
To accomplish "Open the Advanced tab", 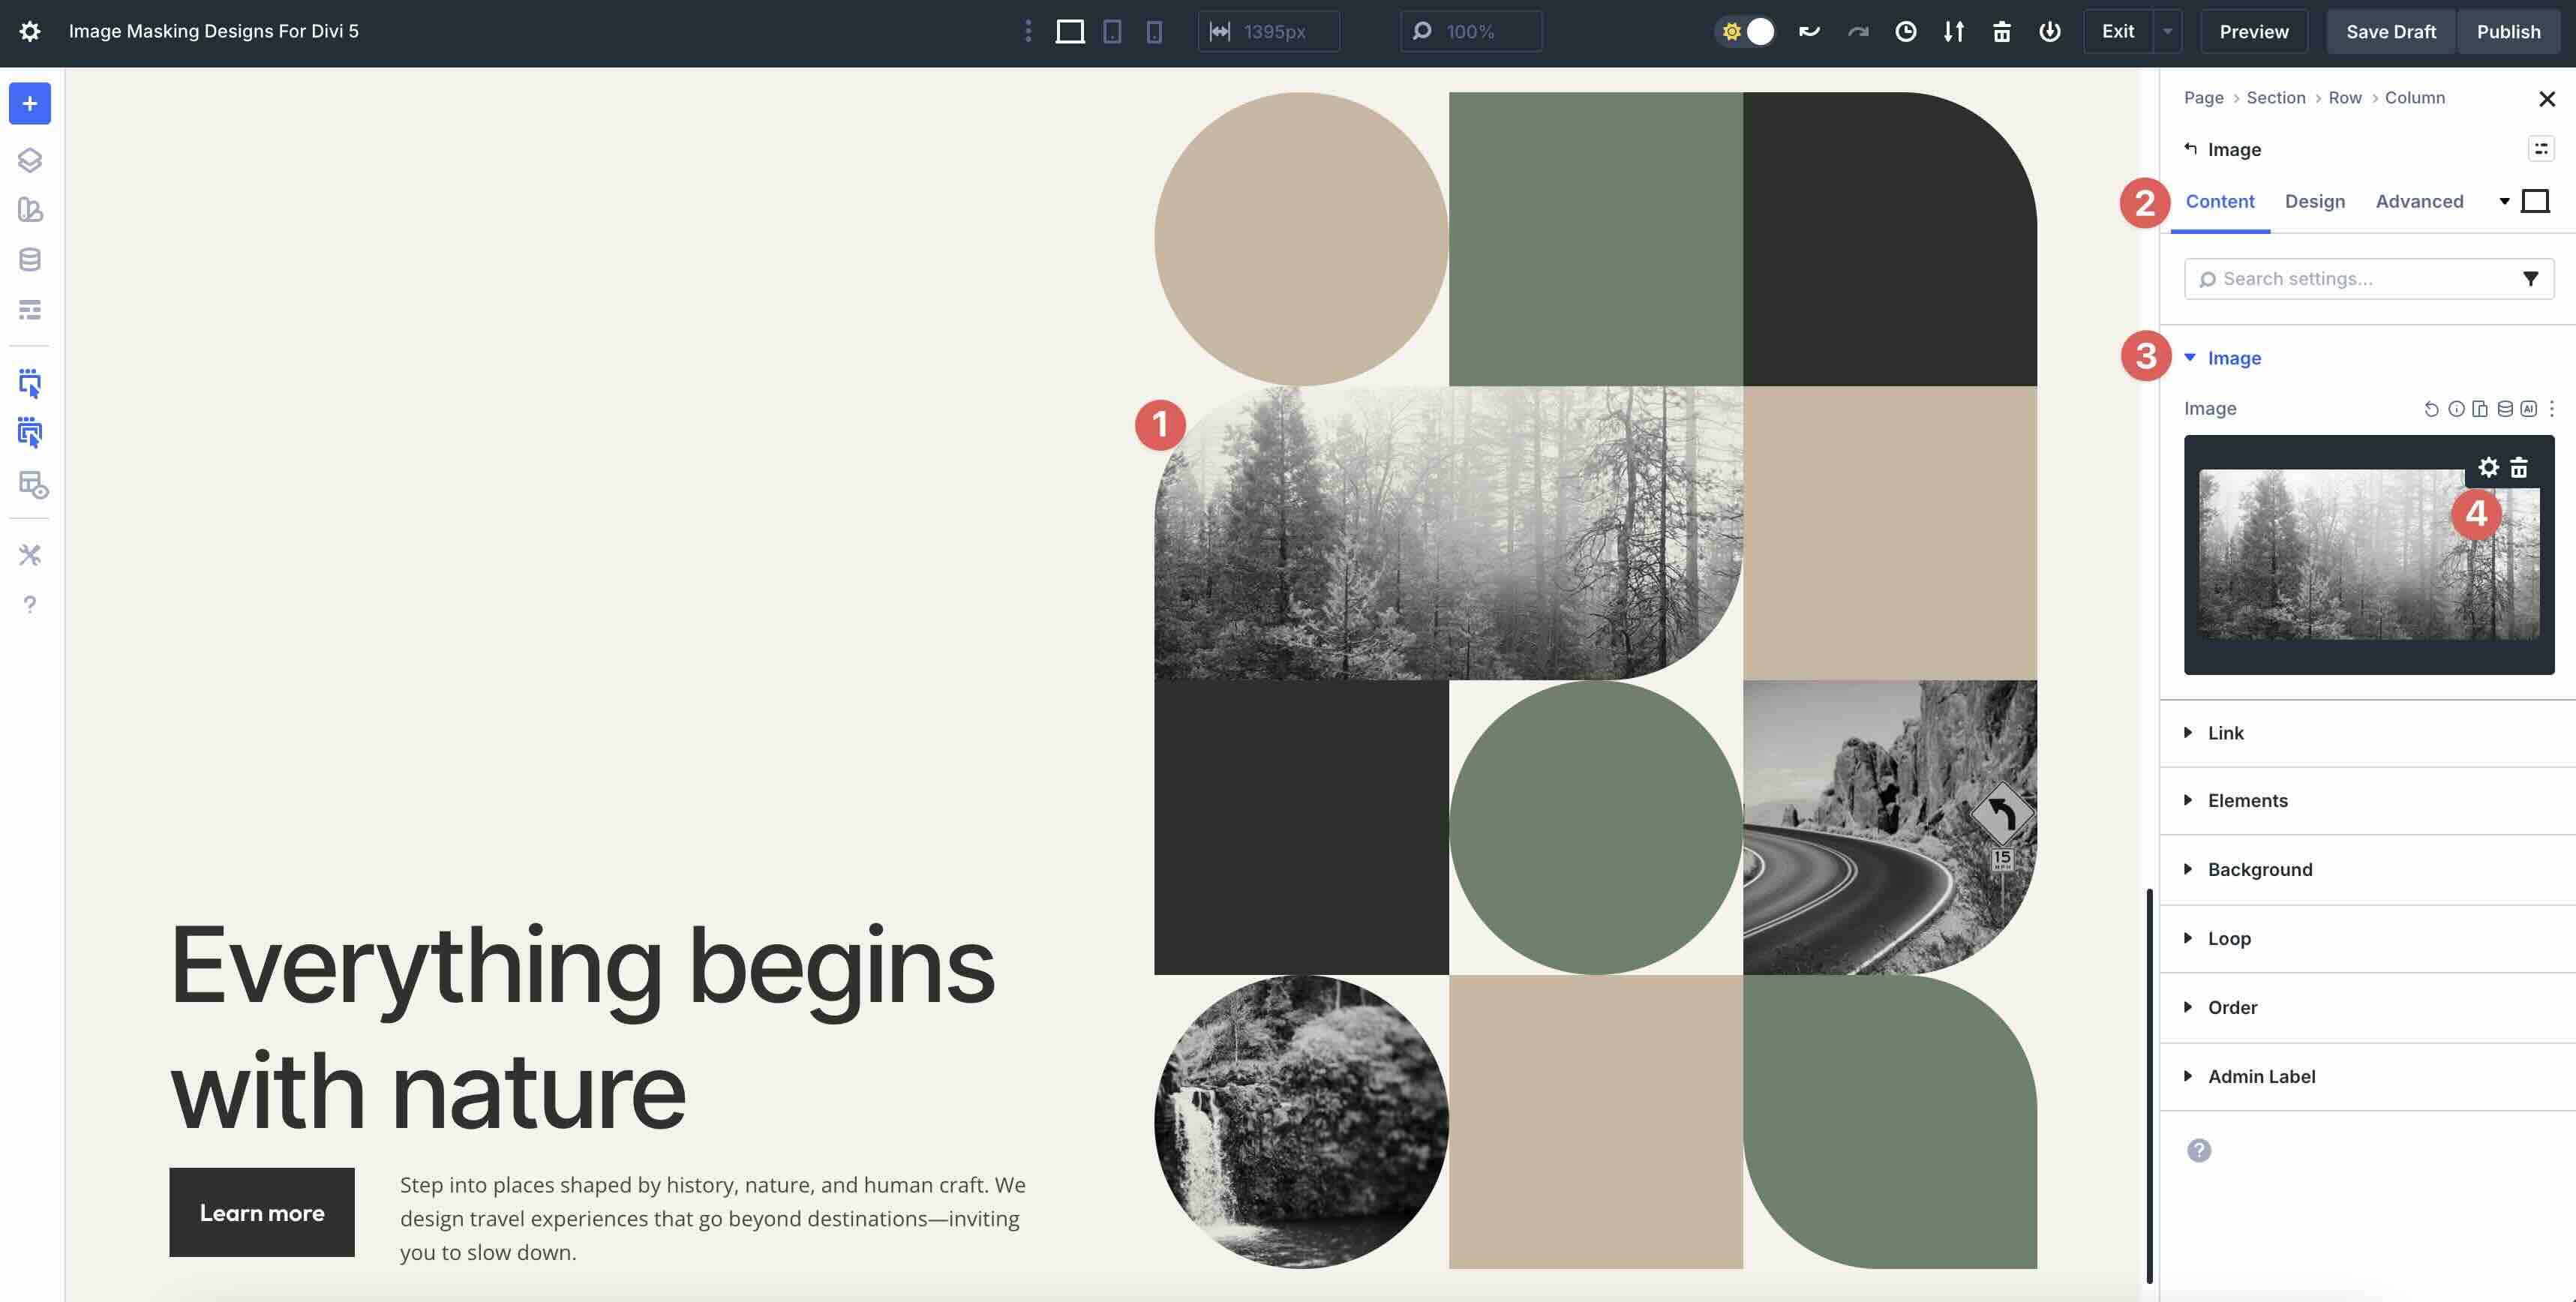I will point(2420,201).
